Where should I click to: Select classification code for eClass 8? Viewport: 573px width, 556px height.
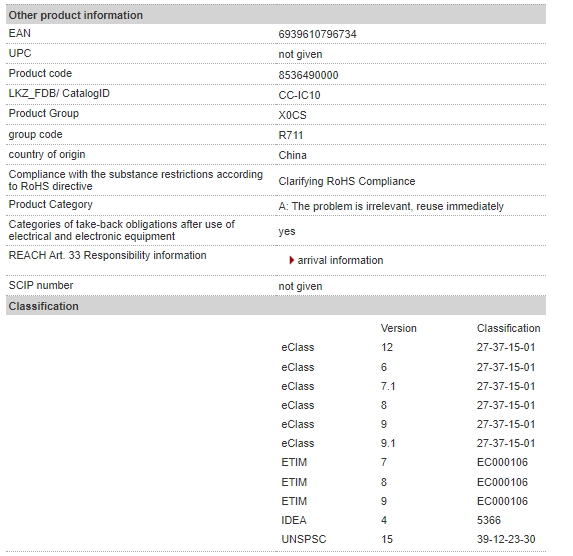pos(506,405)
